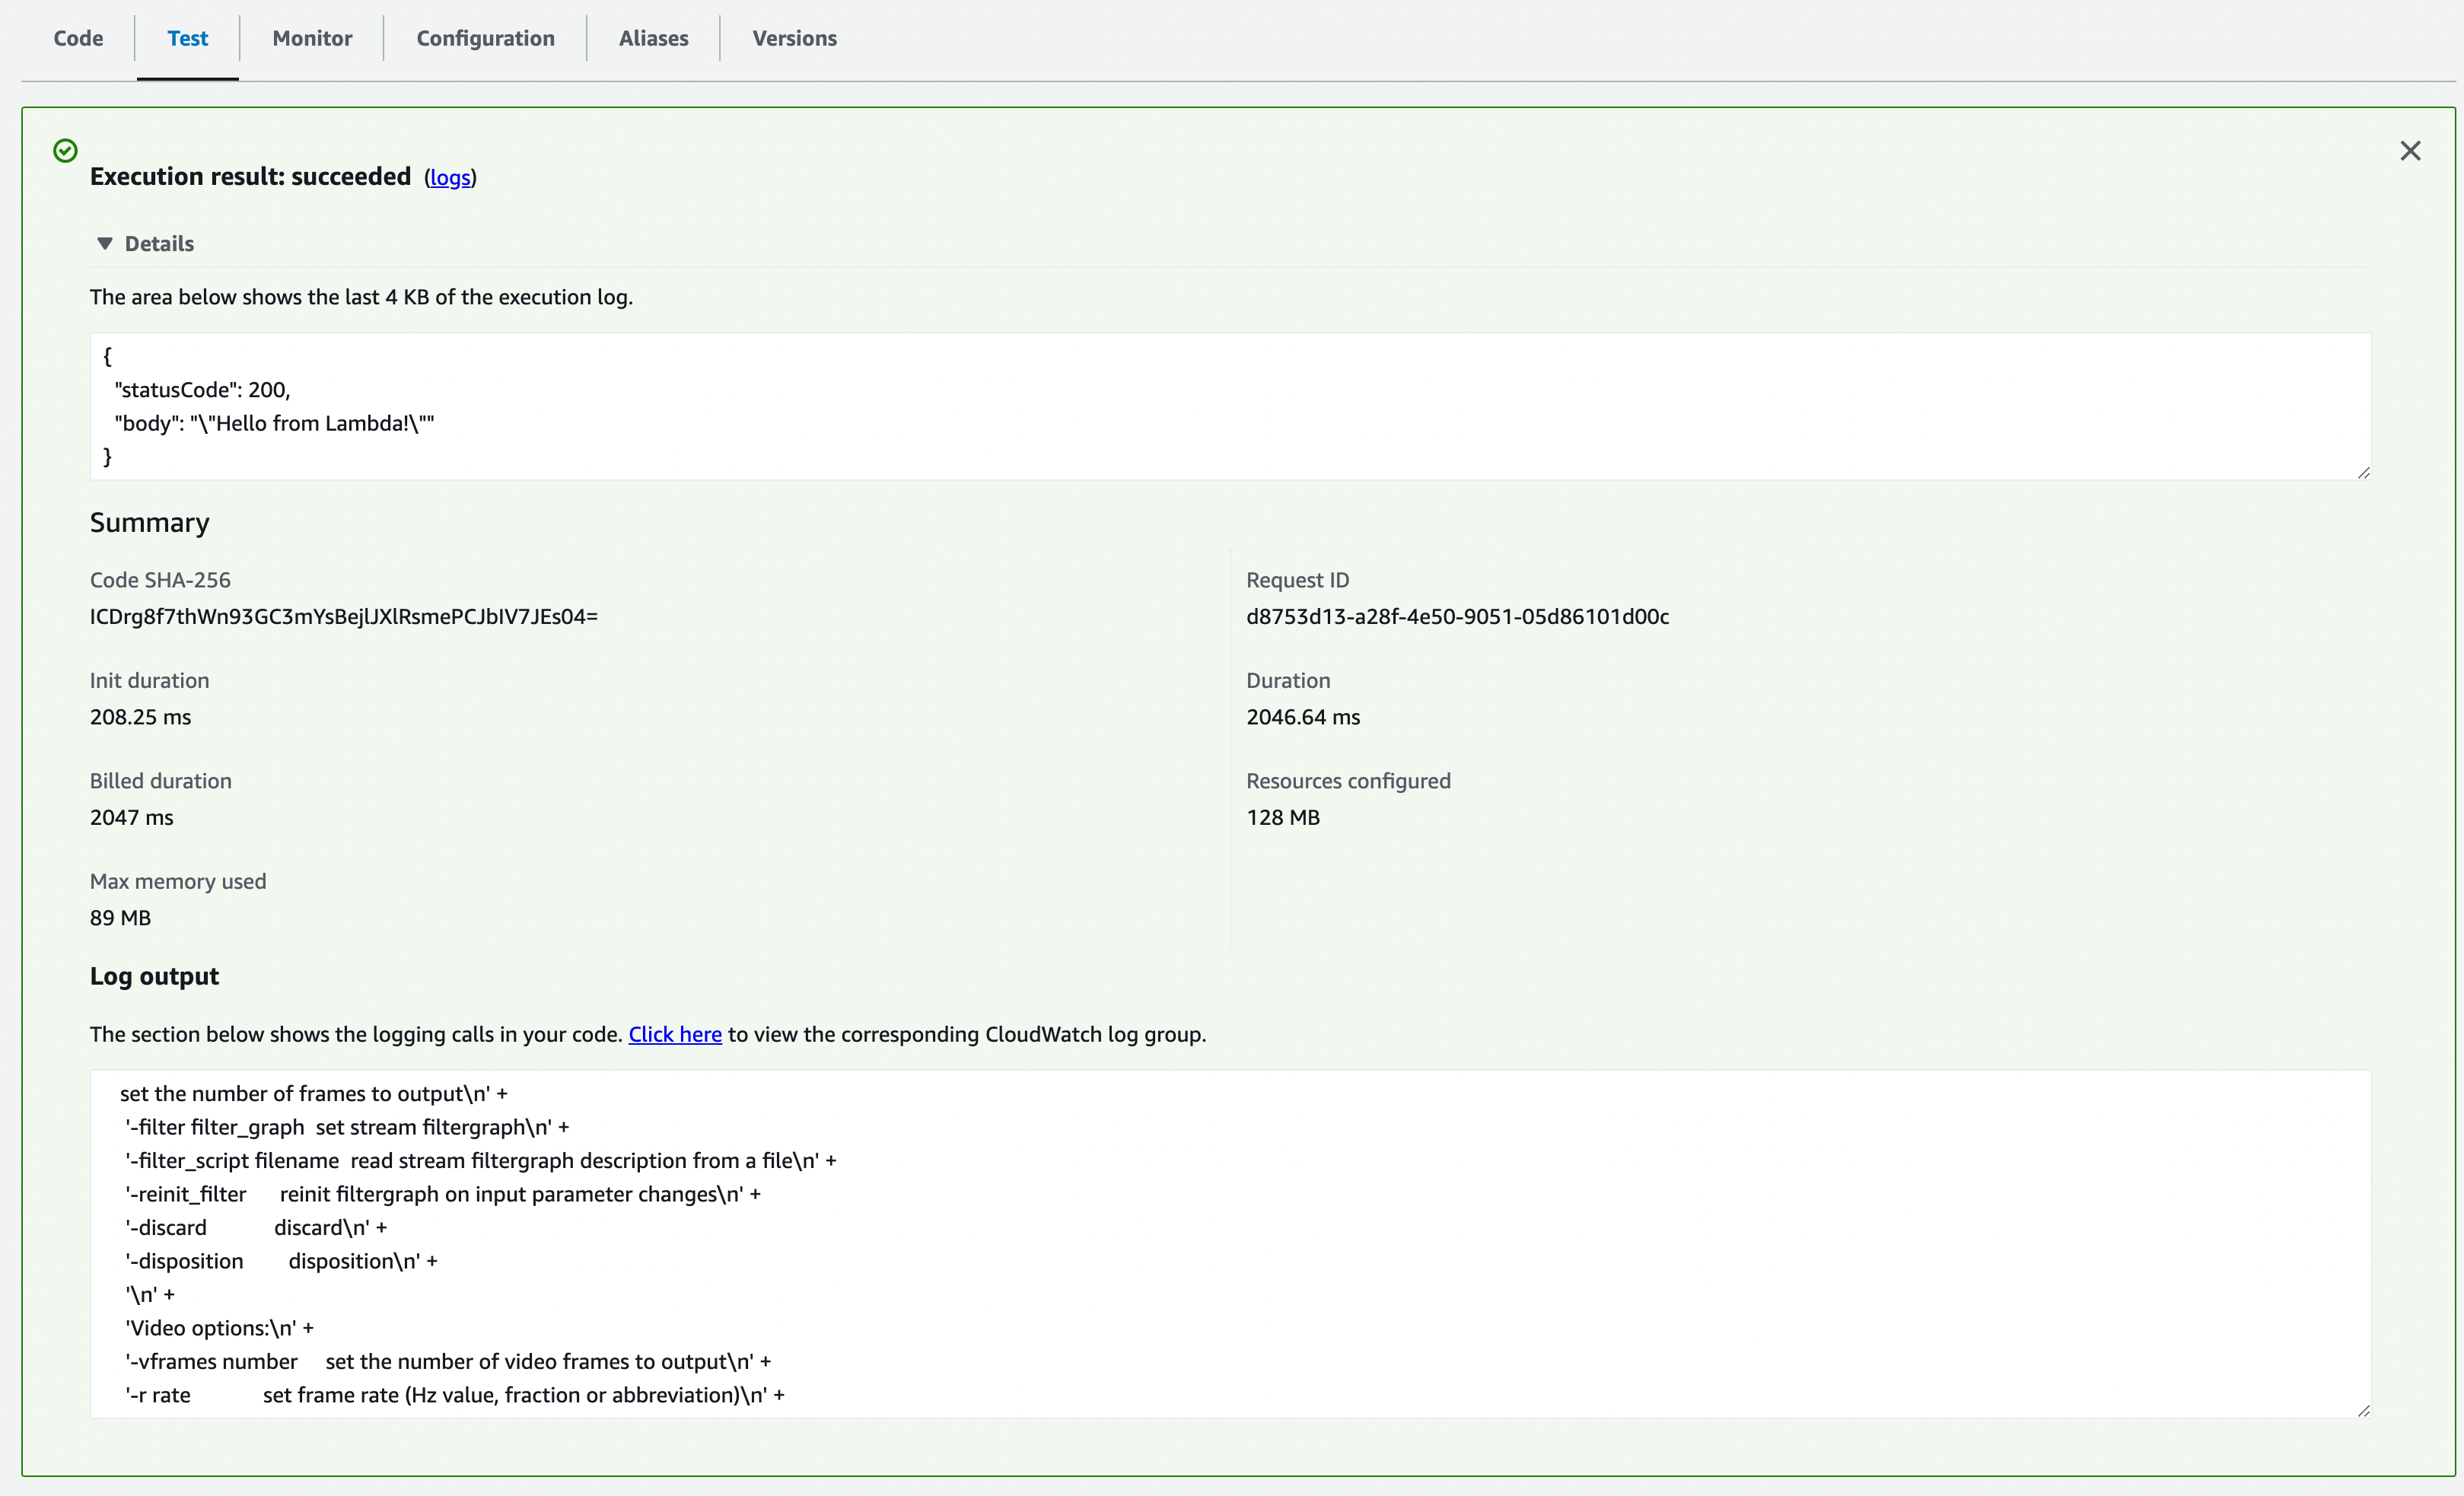
Task: Click the green success checkmark icon
Action: pos(65,151)
